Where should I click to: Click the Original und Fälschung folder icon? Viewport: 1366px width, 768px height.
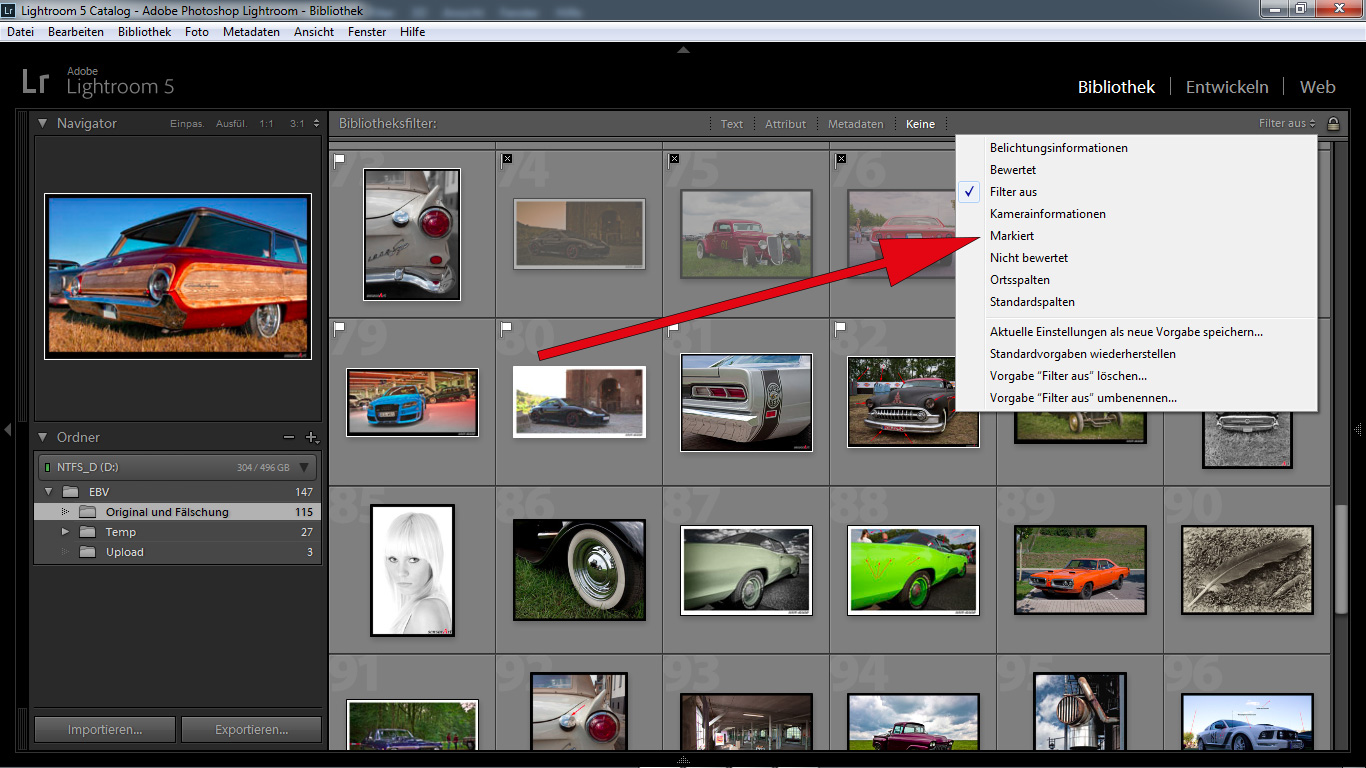pyautogui.click(x=88, y=512)
